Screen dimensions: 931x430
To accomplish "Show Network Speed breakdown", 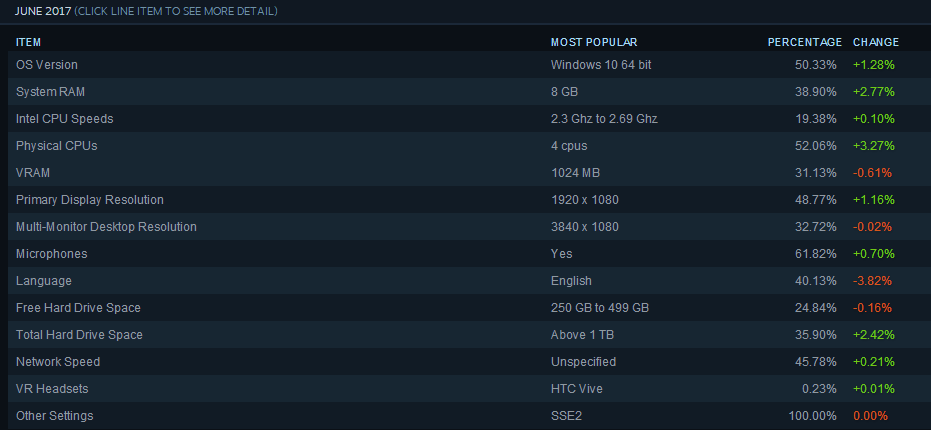I will pyautogui.click(x=58, y=362).
